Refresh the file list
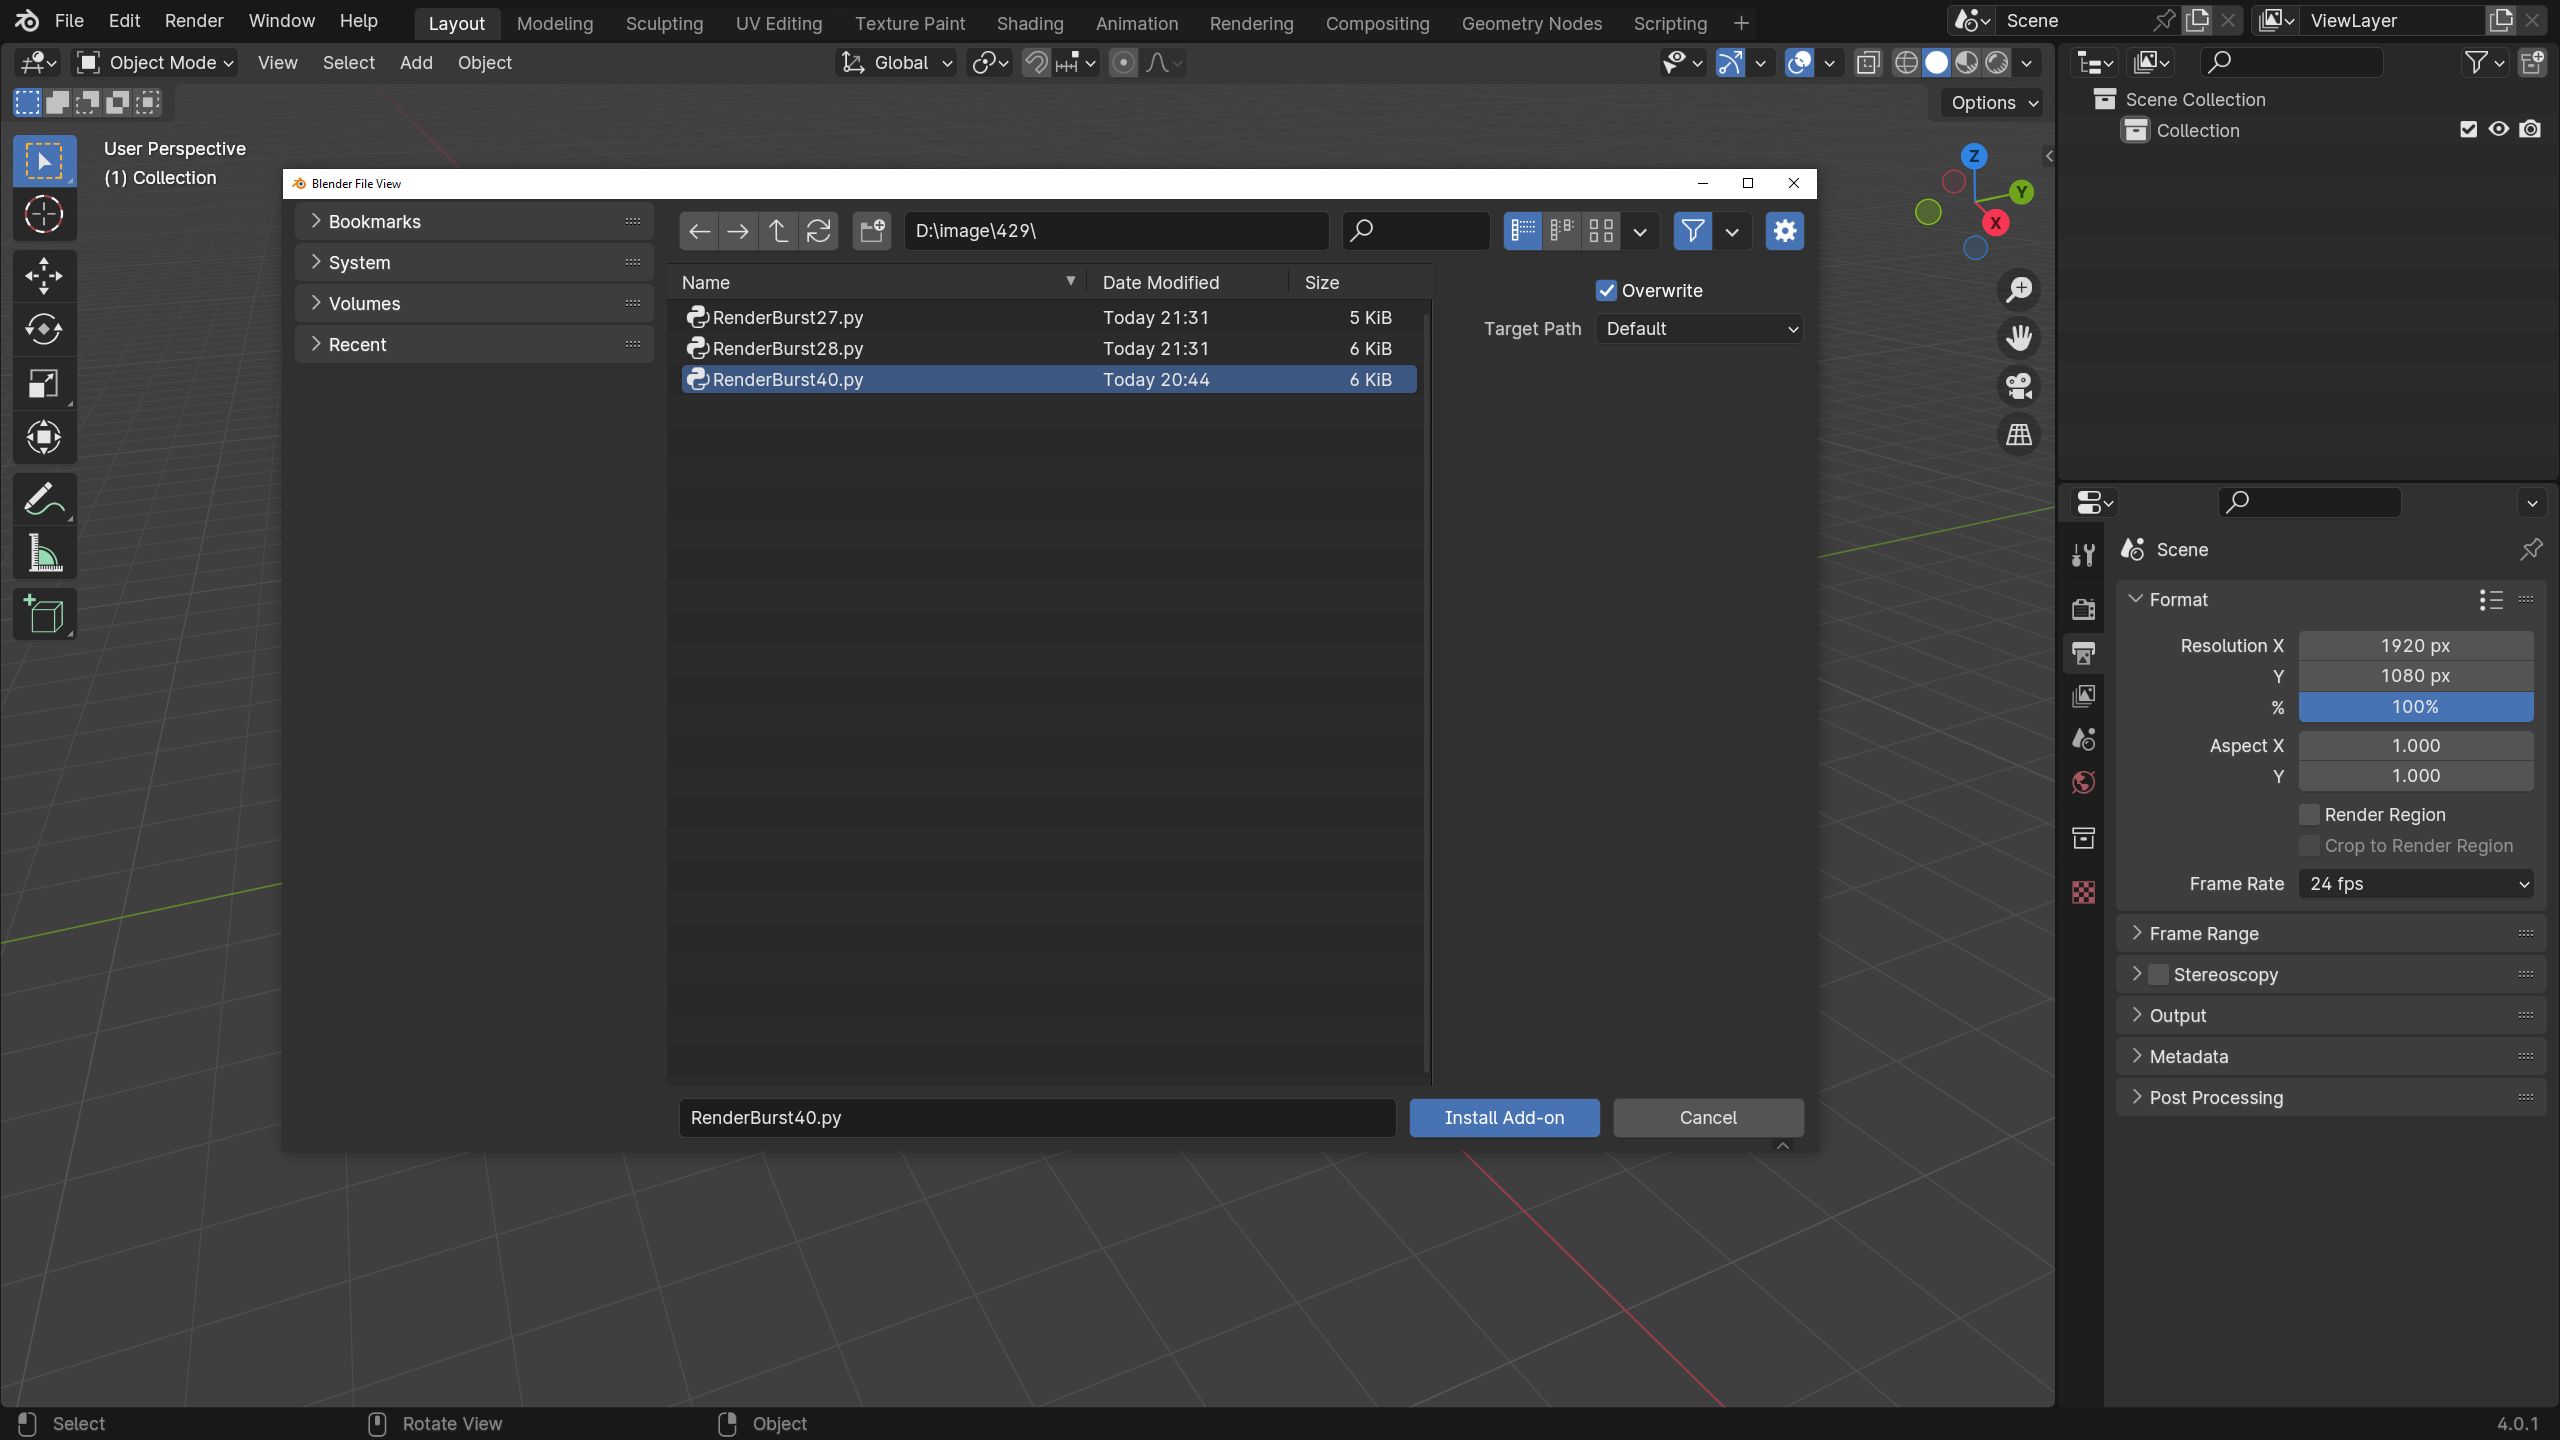The width and height of the screenshot is (2560, 1440). tap(818, 231)
